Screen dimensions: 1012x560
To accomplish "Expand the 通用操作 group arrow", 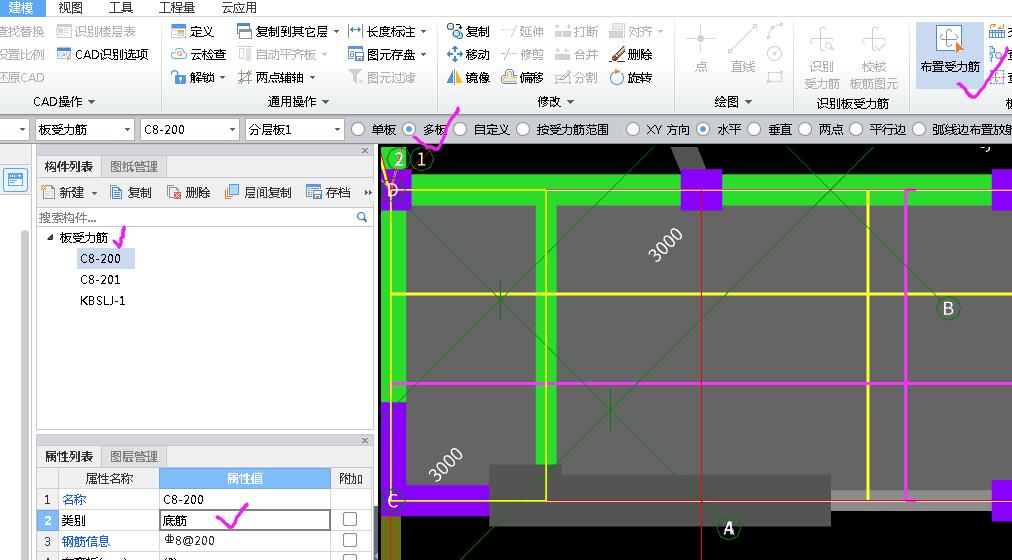I will click(325, 102).
